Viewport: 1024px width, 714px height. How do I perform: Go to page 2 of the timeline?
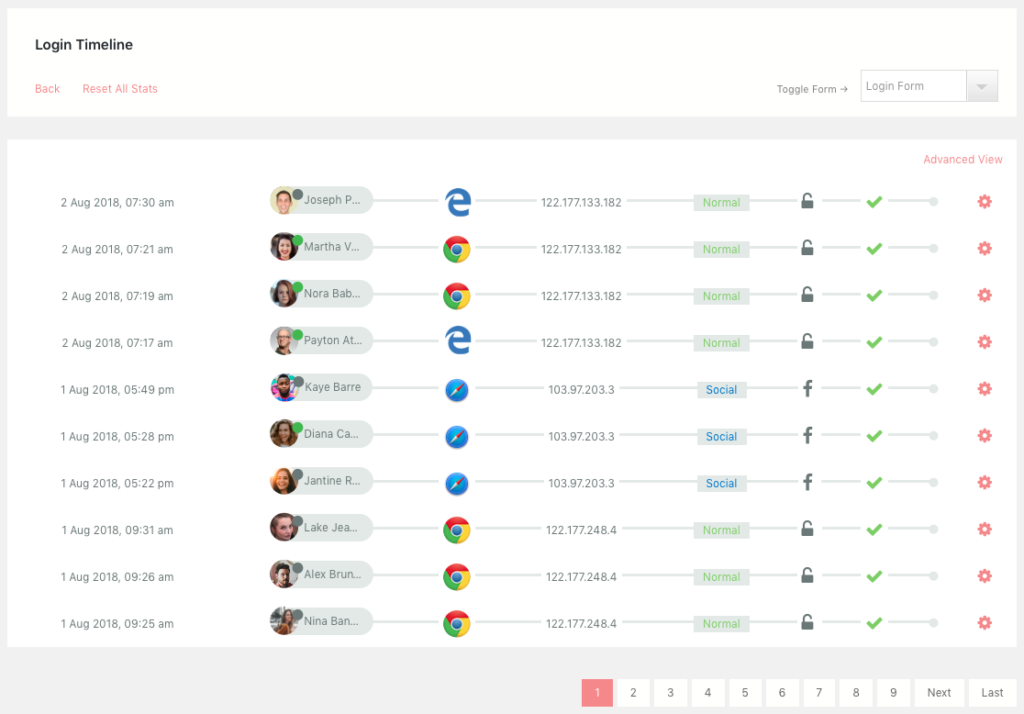tap(633, 692)
